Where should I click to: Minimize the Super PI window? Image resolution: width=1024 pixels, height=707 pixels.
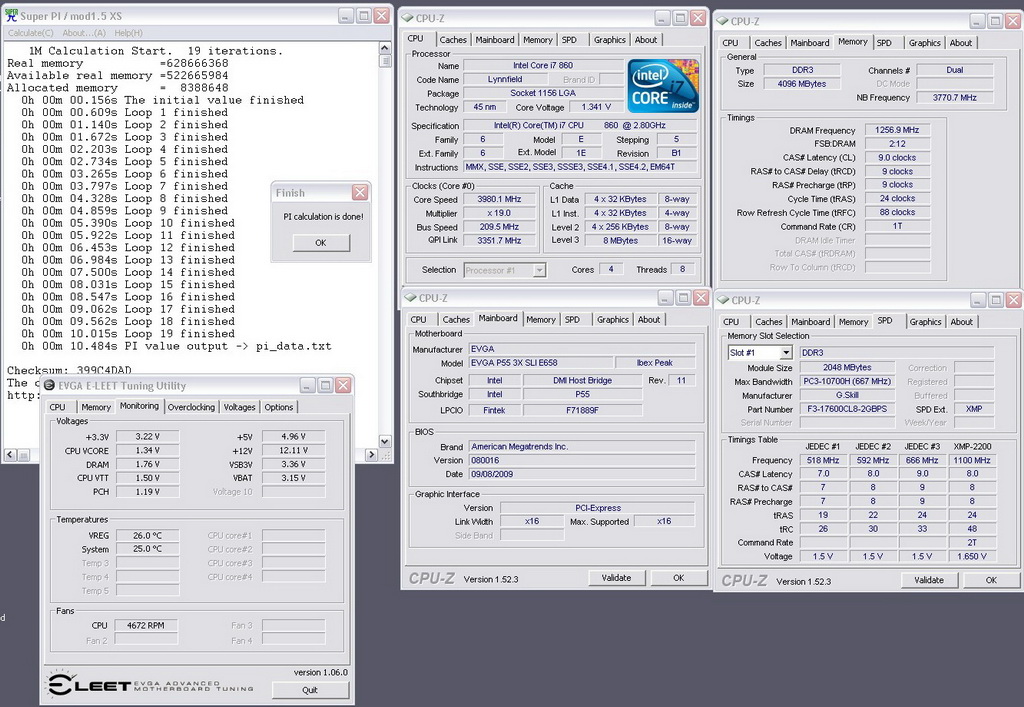coord(347,16)
